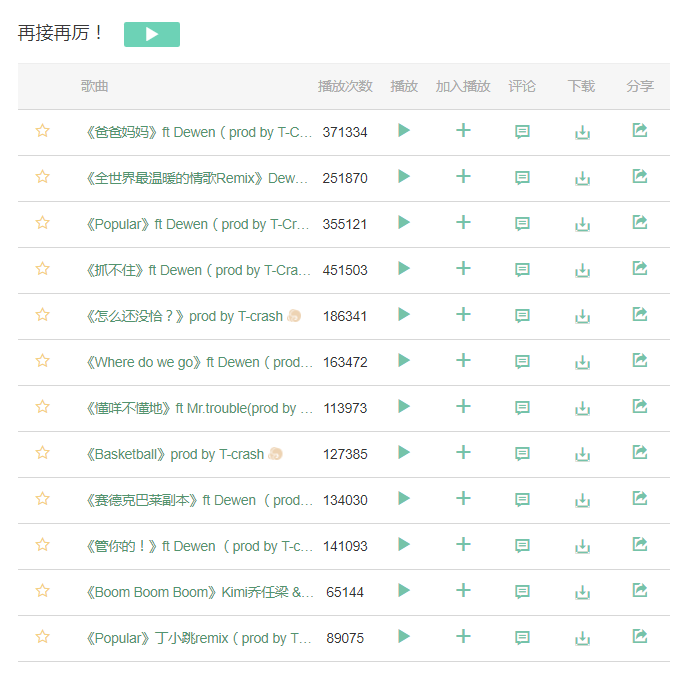Open comments for 《爸爸妈妈》

pos(522,132)
